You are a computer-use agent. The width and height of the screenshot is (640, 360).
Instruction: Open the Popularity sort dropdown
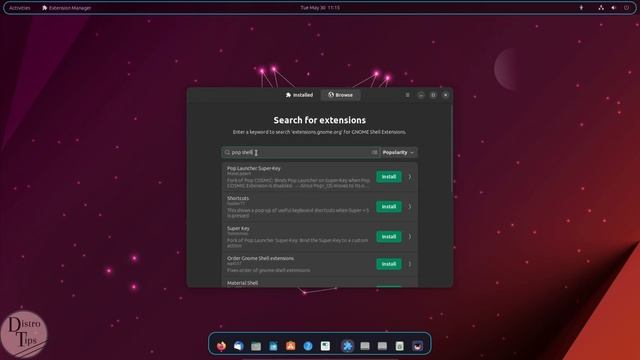[x=398, y=152]
